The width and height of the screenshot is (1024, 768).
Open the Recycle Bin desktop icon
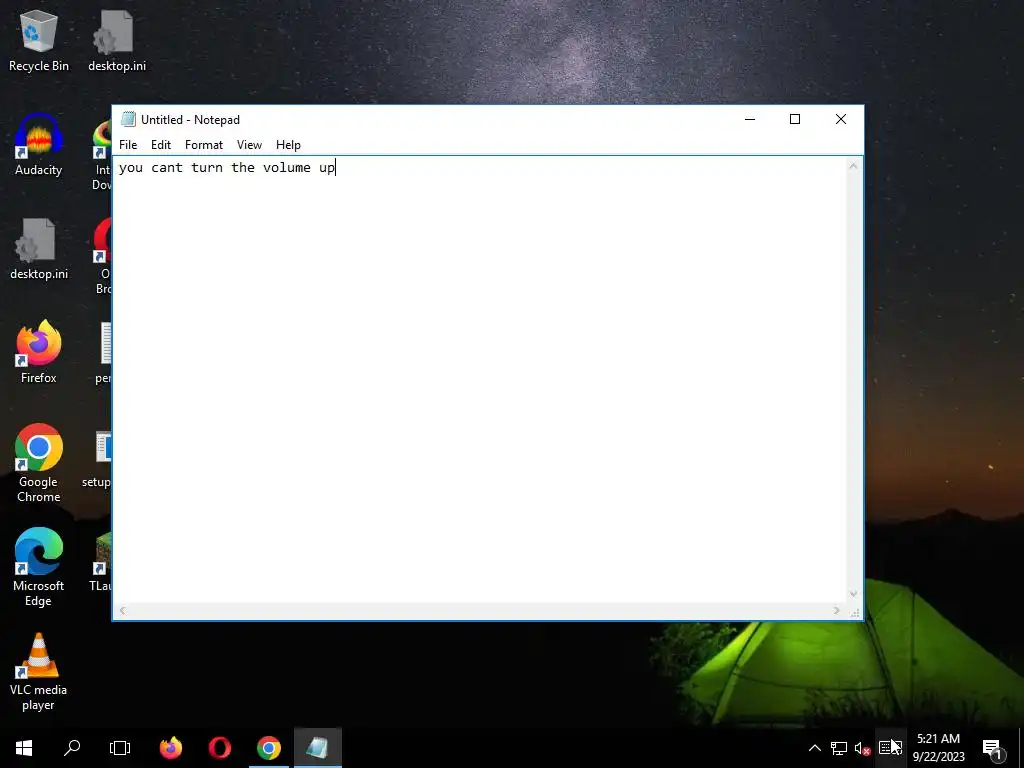click(39, 40)
